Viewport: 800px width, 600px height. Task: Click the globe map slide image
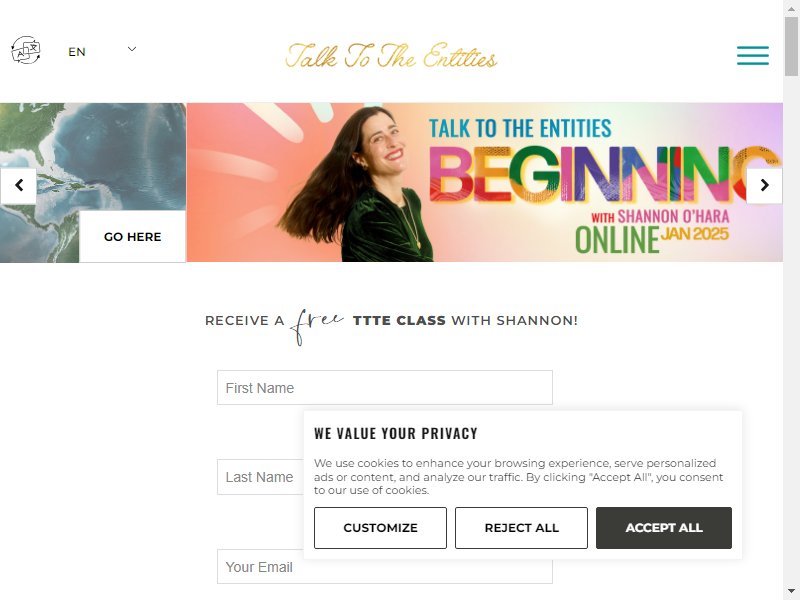[93, 153]
